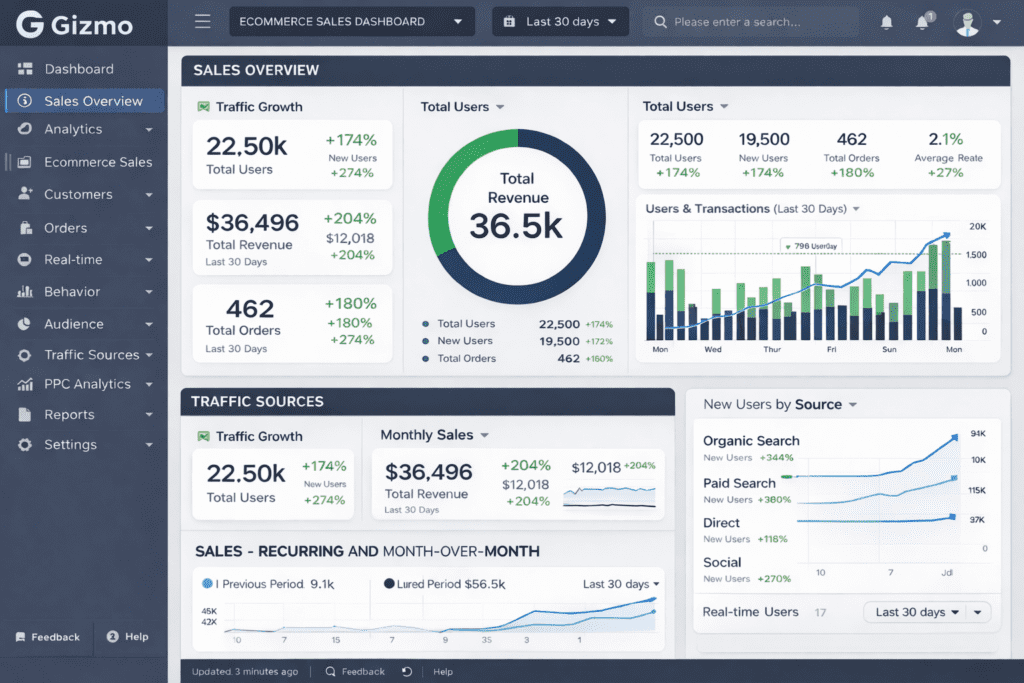This screenshot has height=683, width=1024.
Task: Click the Gizmo logo
Action: (75, 25)
